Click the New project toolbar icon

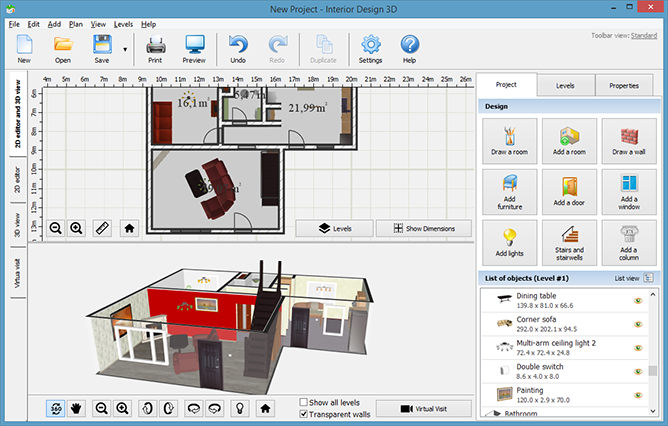point(24,49)
